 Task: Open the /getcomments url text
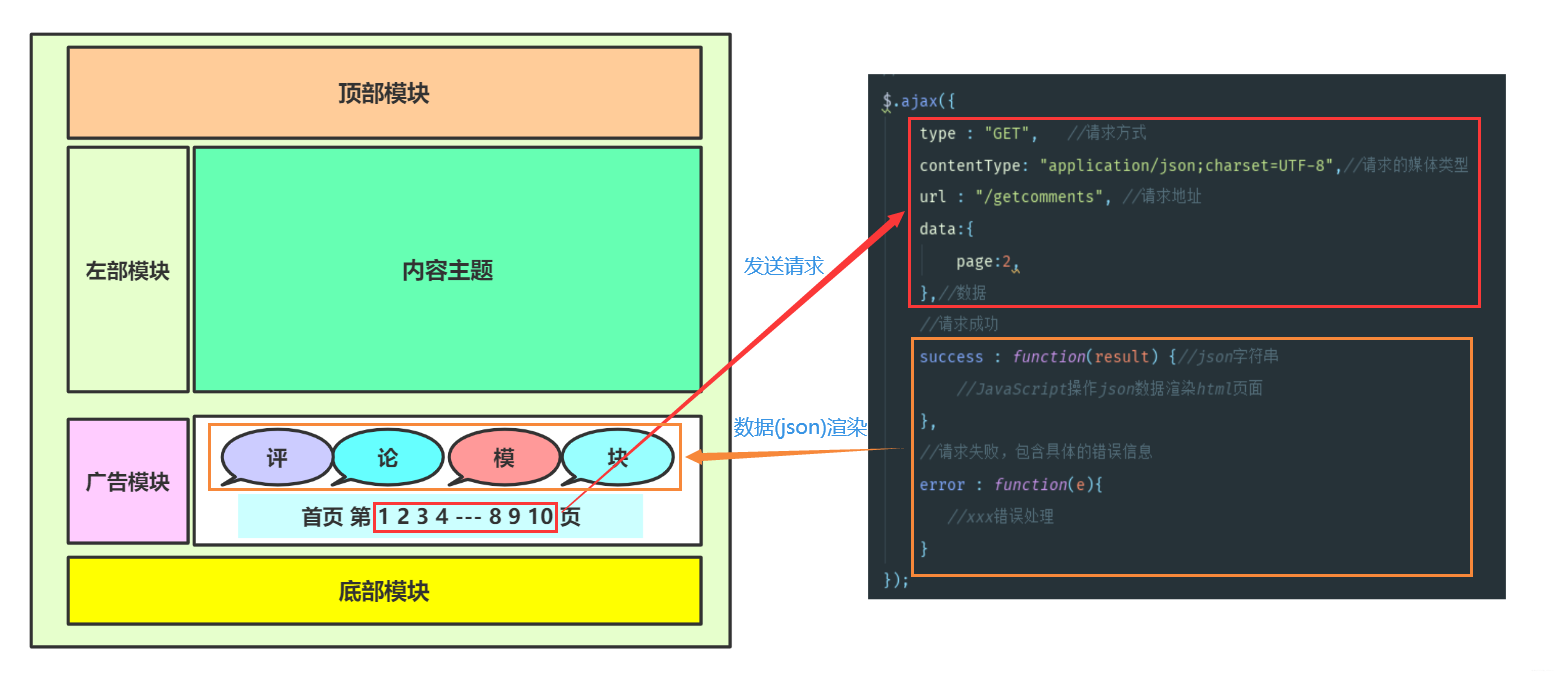(1043, 196)
